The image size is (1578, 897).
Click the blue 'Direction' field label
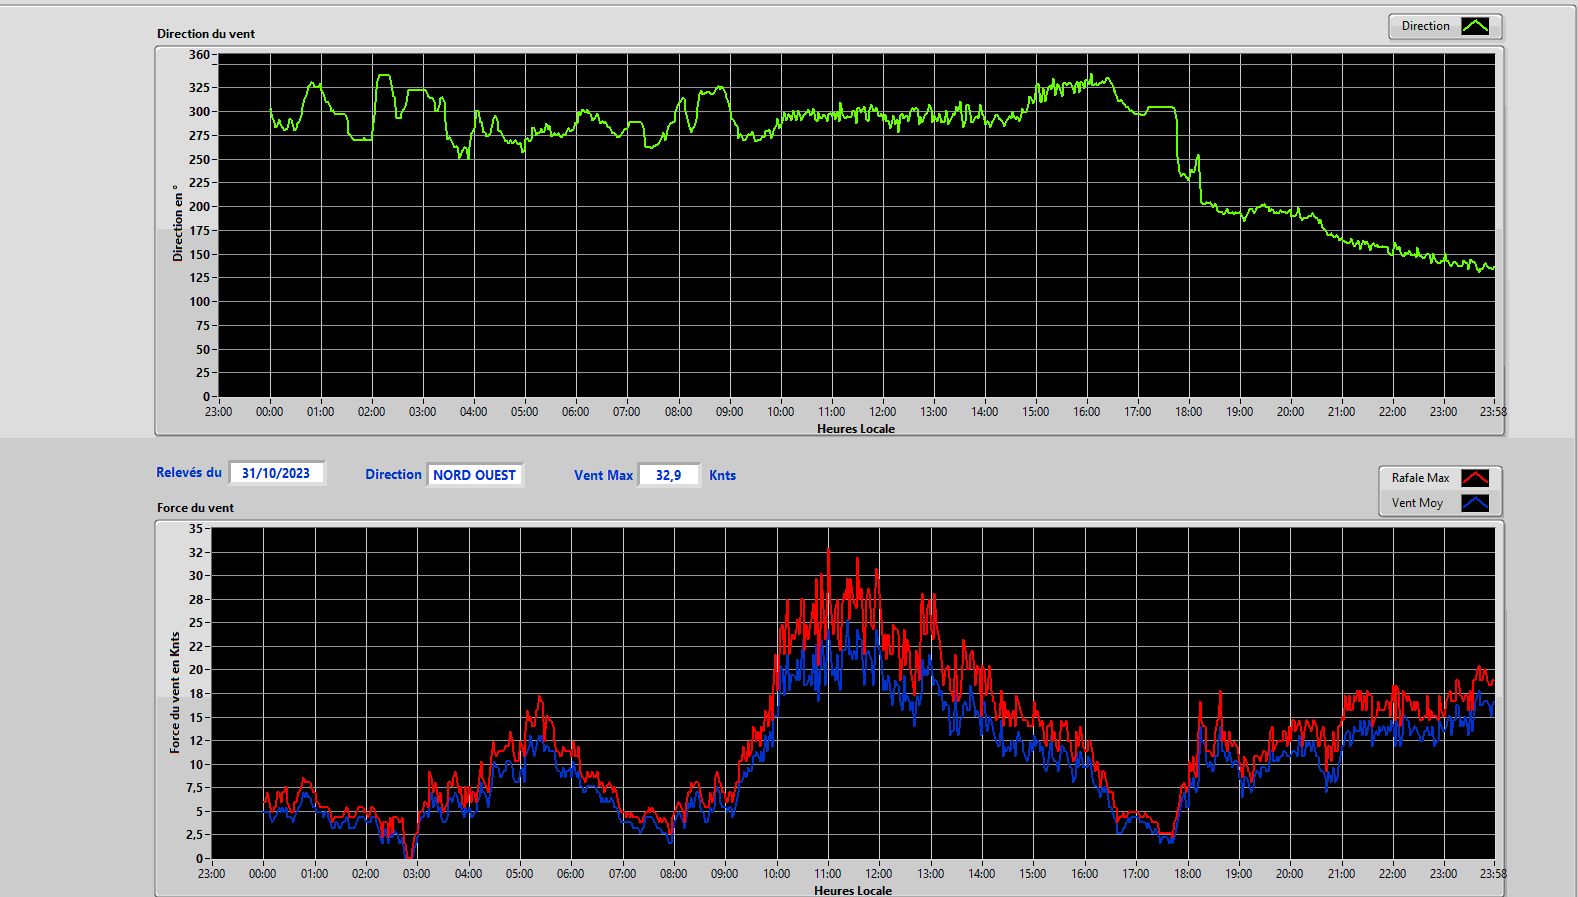pos(393,474)
